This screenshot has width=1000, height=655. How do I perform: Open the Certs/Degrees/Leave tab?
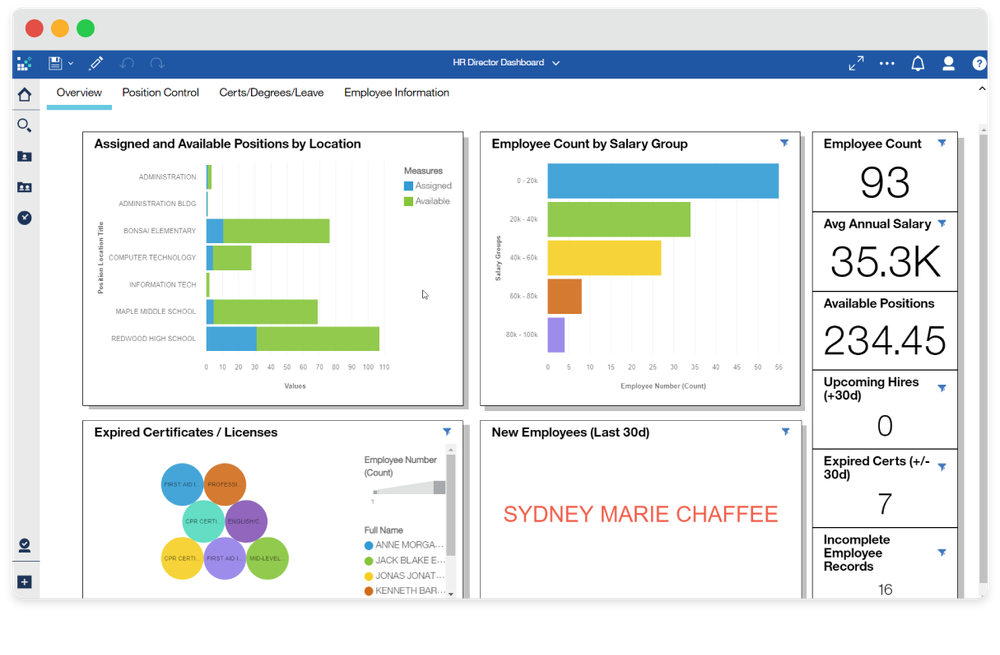(x=271, y=92)
